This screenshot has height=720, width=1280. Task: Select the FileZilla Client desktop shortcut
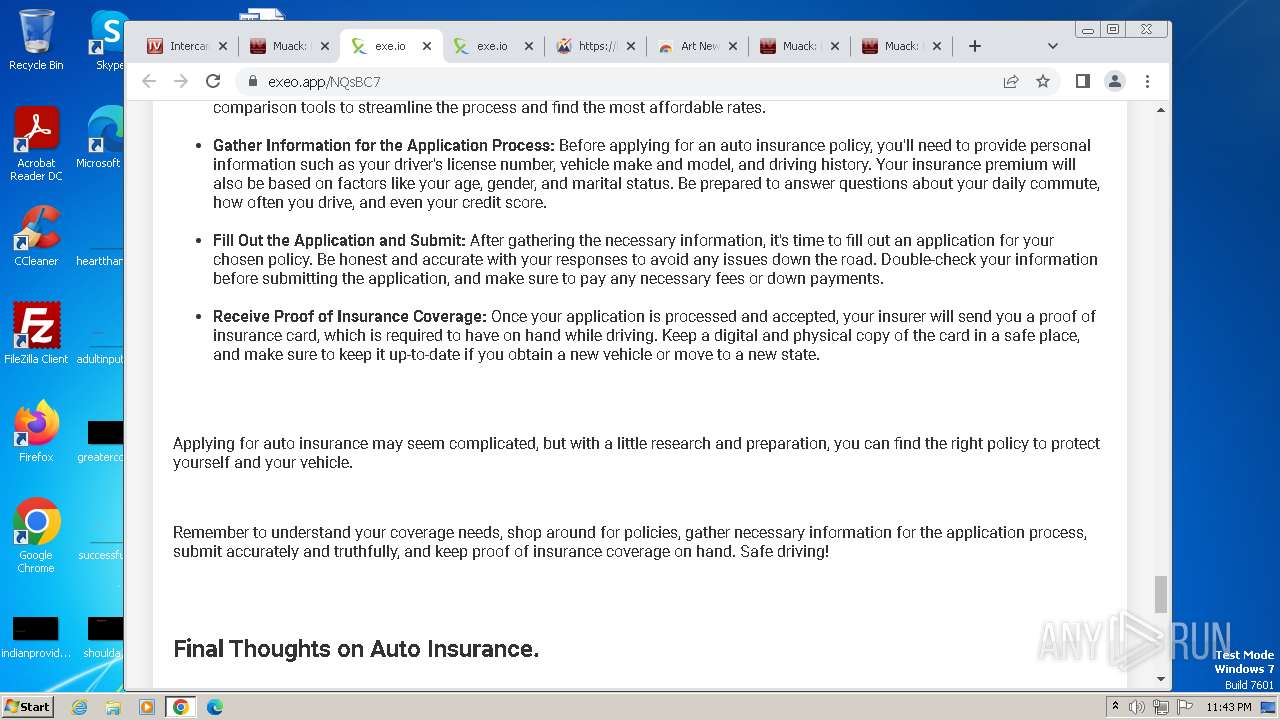point(36,333)
